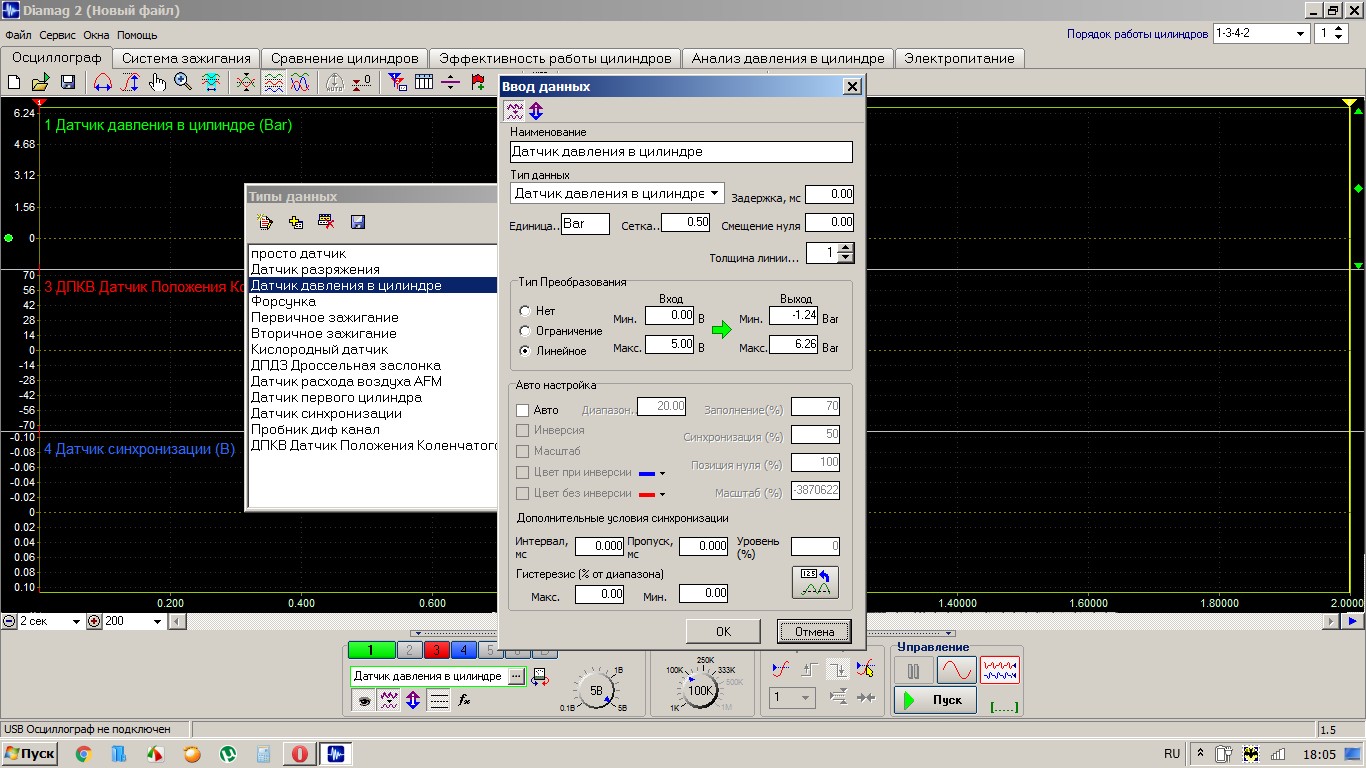Click the Отмена button
Screen dimensions: 1366x768
point(814,631)
